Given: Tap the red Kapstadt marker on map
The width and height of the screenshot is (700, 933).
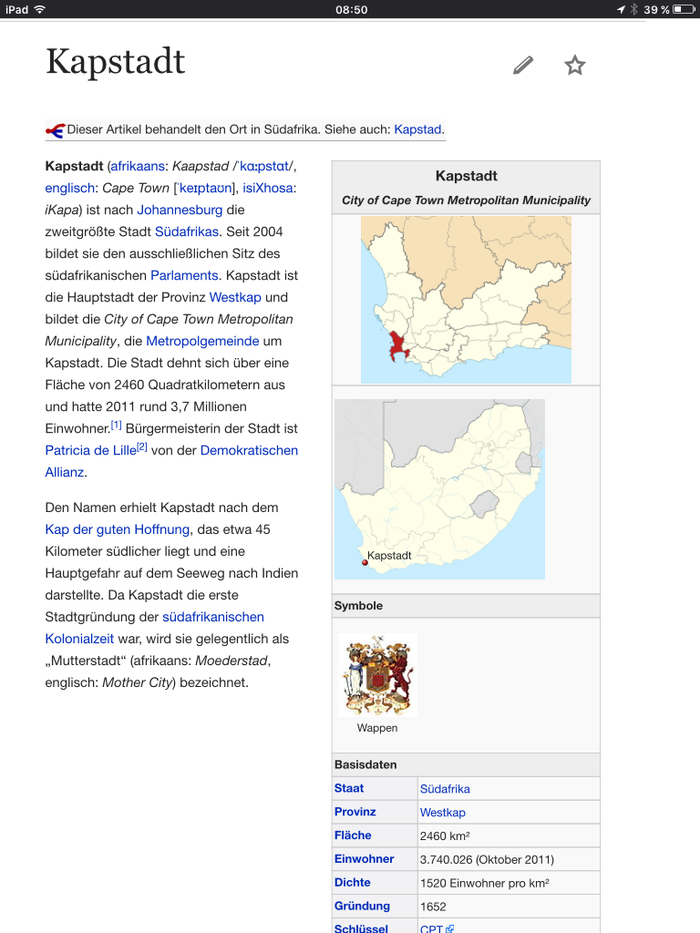Looking at the screenshot, I should 365,562.
